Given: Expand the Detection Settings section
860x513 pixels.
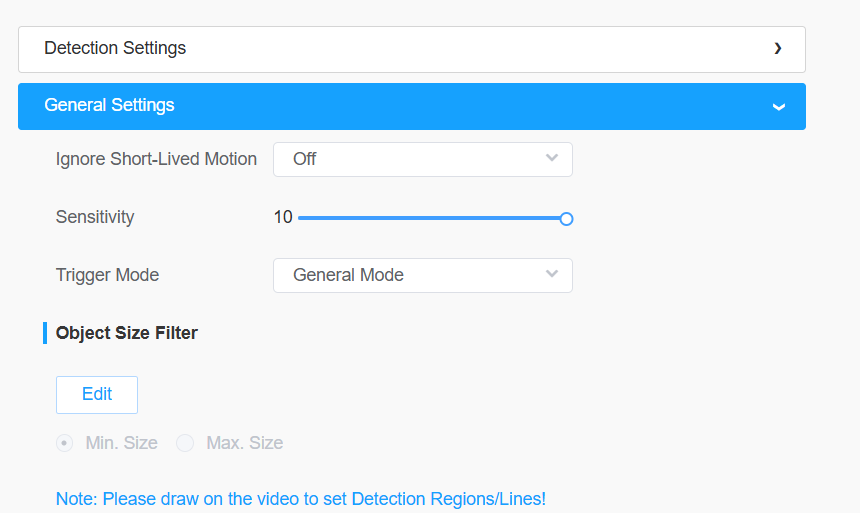Looking at the screenshot, I should click(x=411, y=49).
